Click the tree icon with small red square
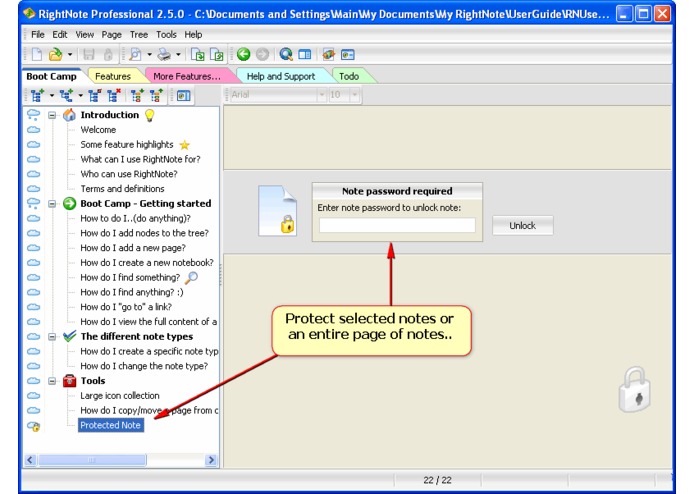Screen dimensions: 695x494 pyautogui.click(x=94, y=95)
